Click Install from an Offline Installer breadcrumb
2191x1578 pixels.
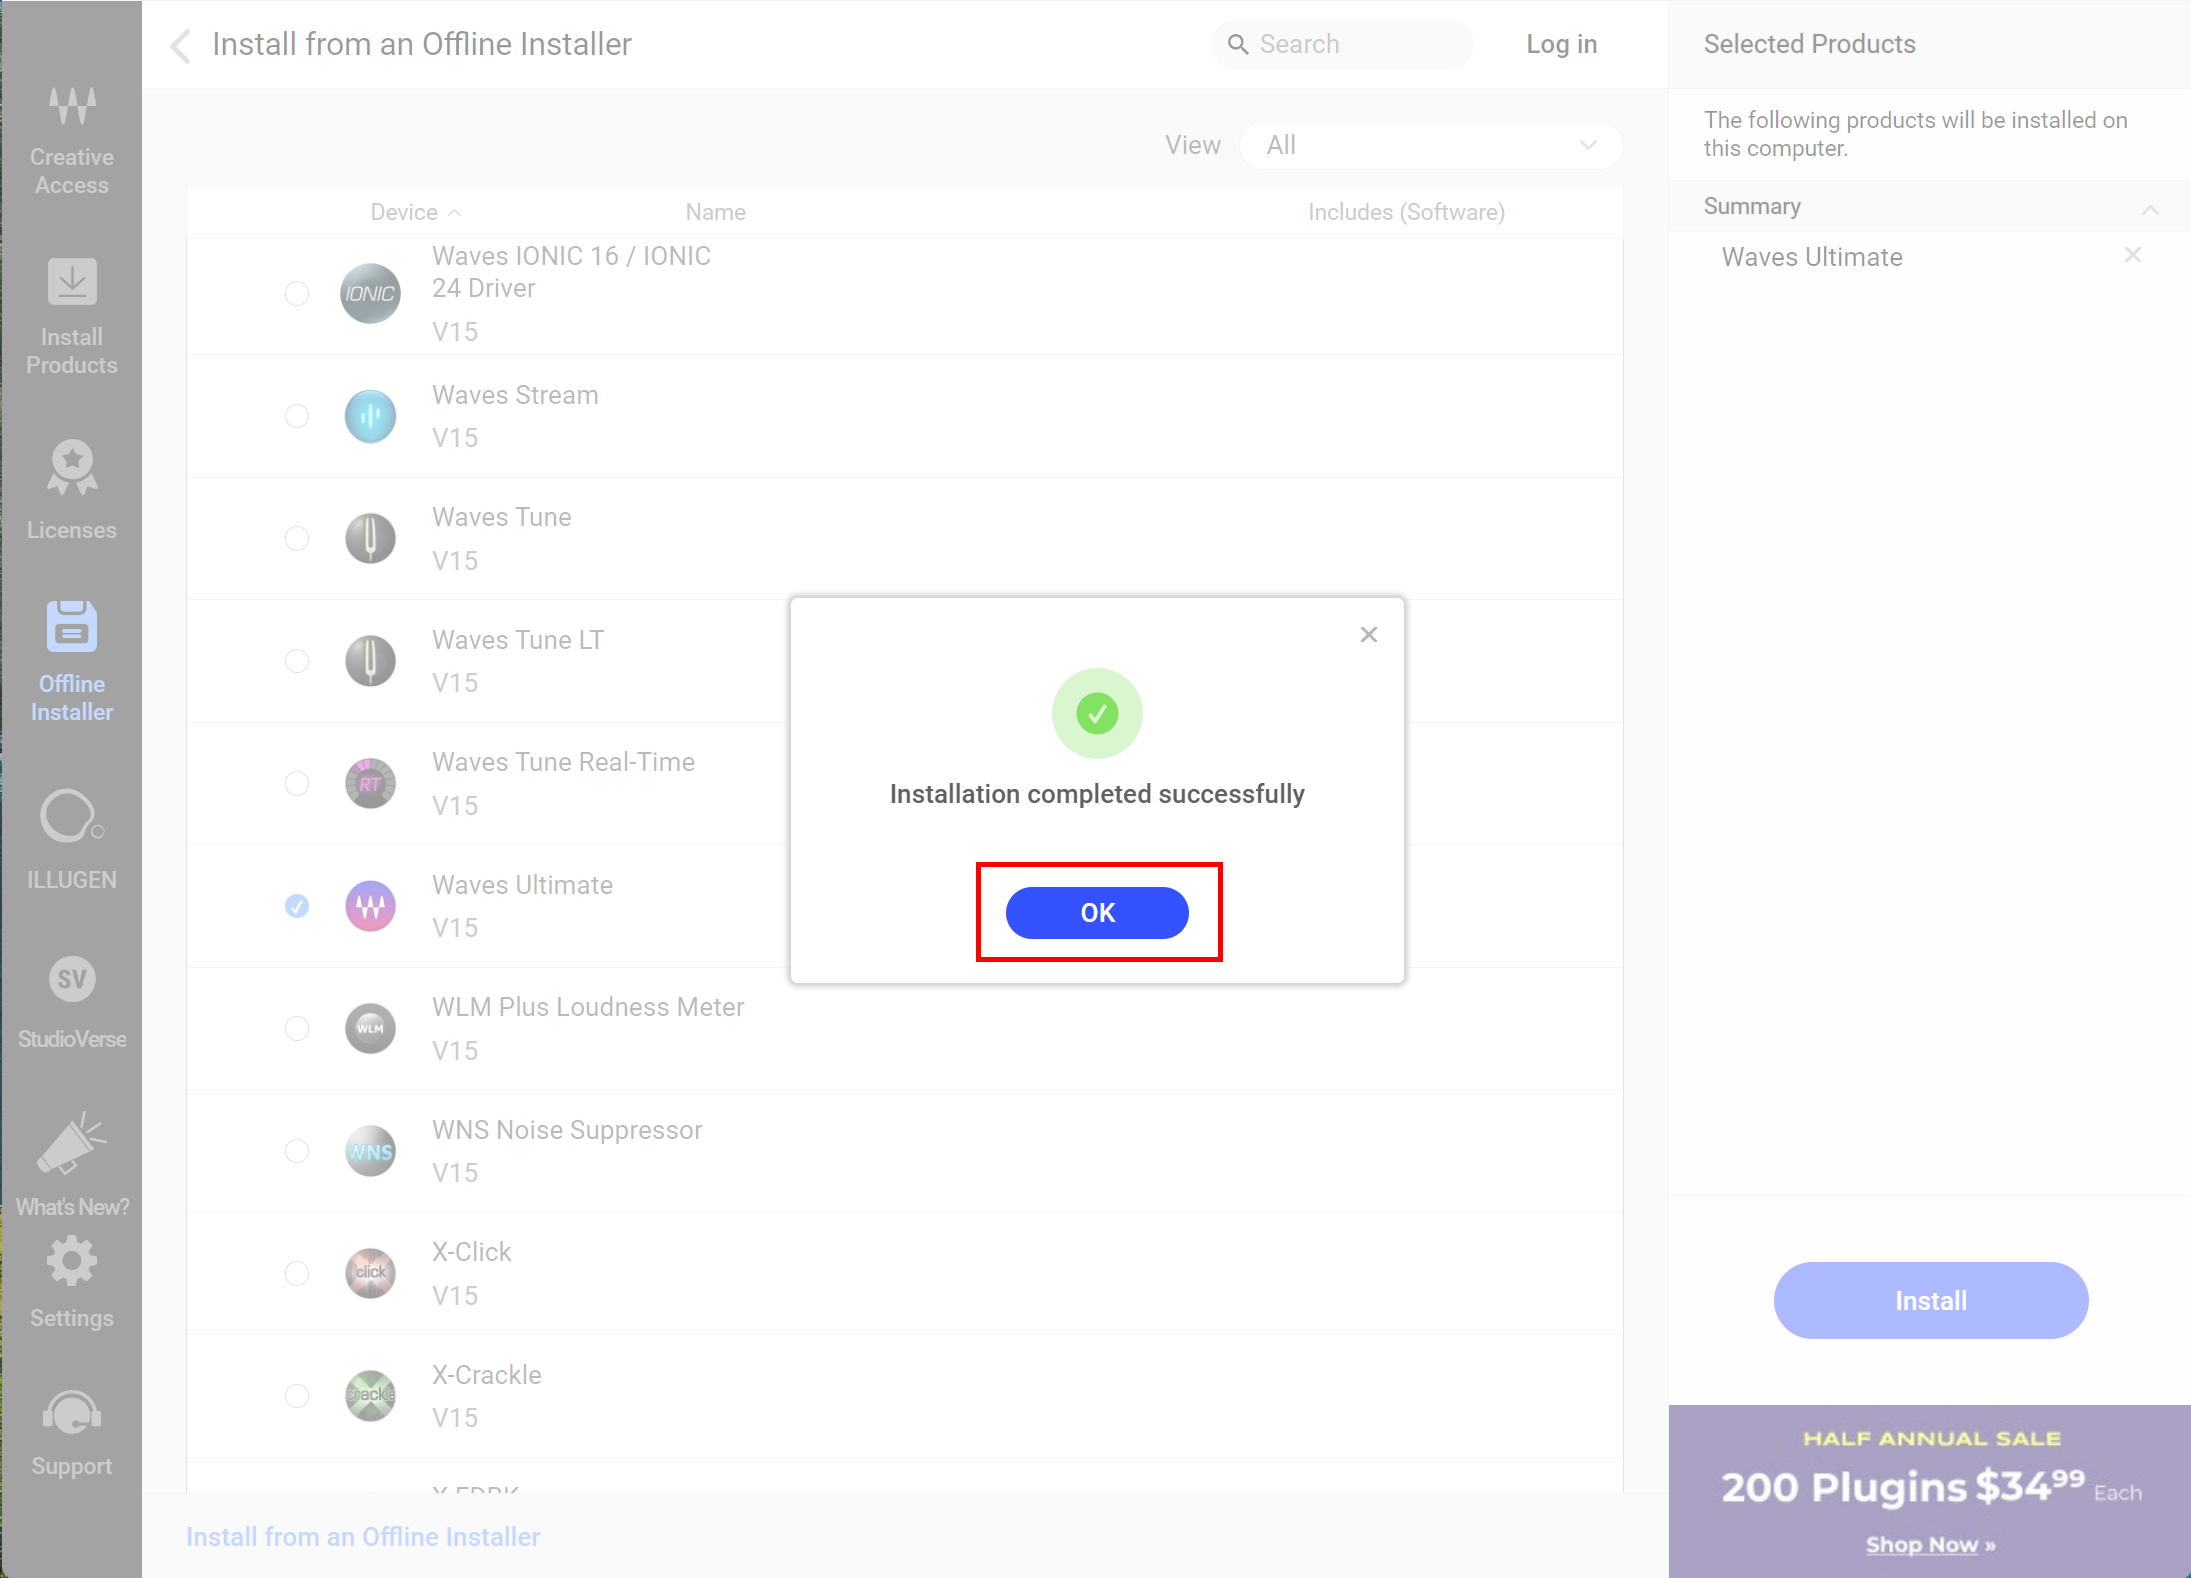[x=363, y=1537]
